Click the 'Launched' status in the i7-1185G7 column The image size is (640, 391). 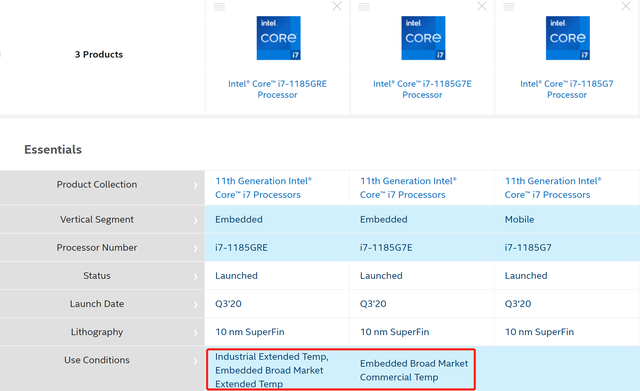pyautogui.click(x=526, y=276)
